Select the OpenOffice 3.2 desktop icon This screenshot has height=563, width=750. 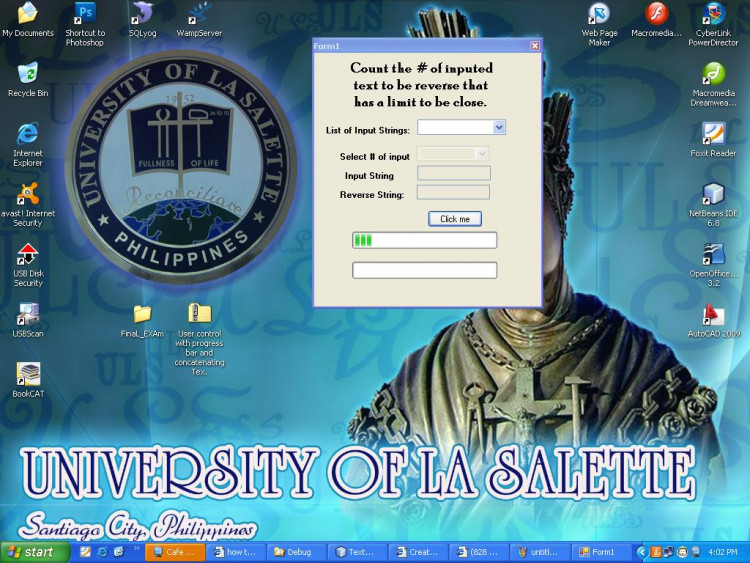(x=713, y=265)
